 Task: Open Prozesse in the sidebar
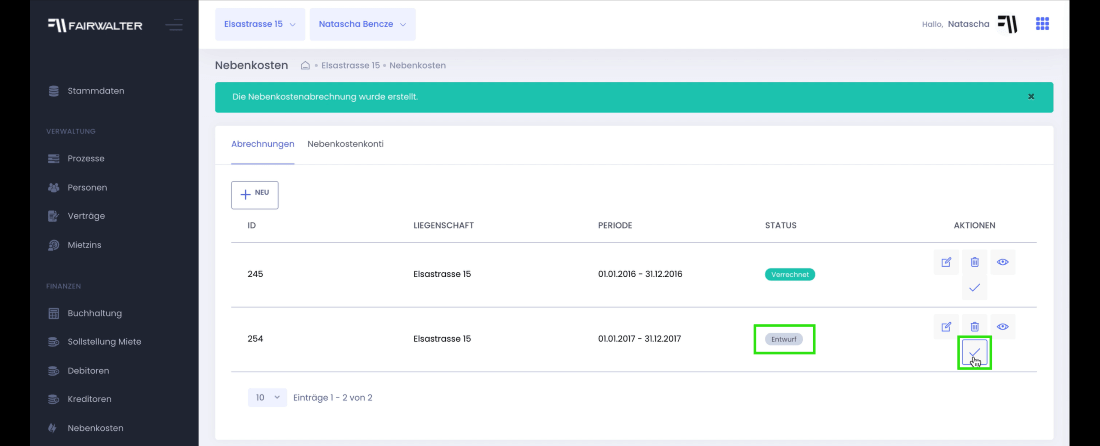86,158
